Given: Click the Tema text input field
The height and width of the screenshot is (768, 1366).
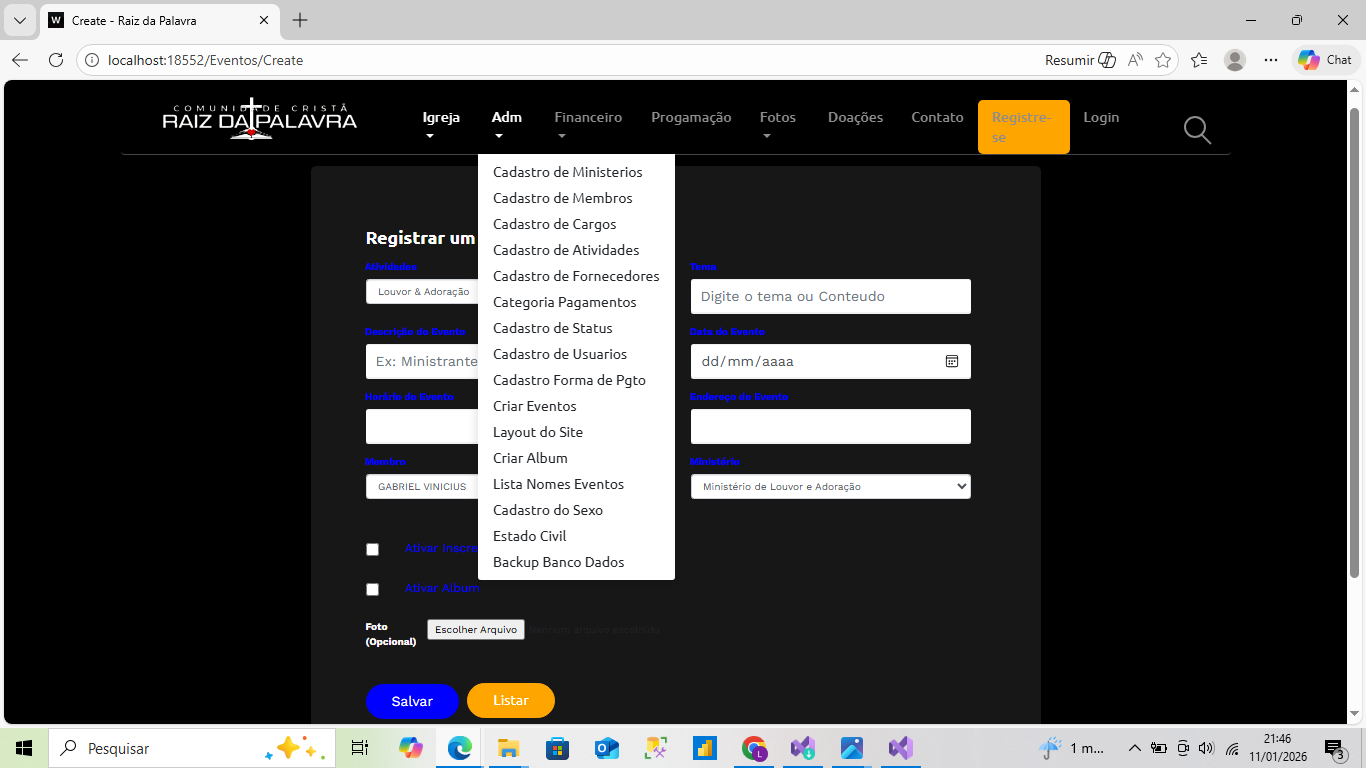Looking at the screenshot, I should pos(830,297).
